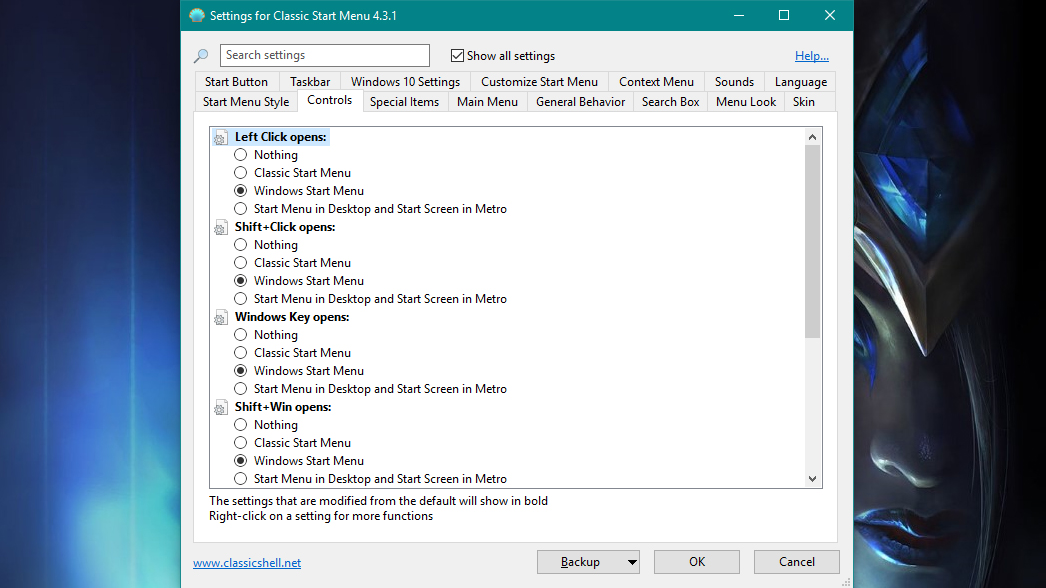Select the Shift+Click opens setting header
Viewport: 1046px width, 588px height.
285,227
